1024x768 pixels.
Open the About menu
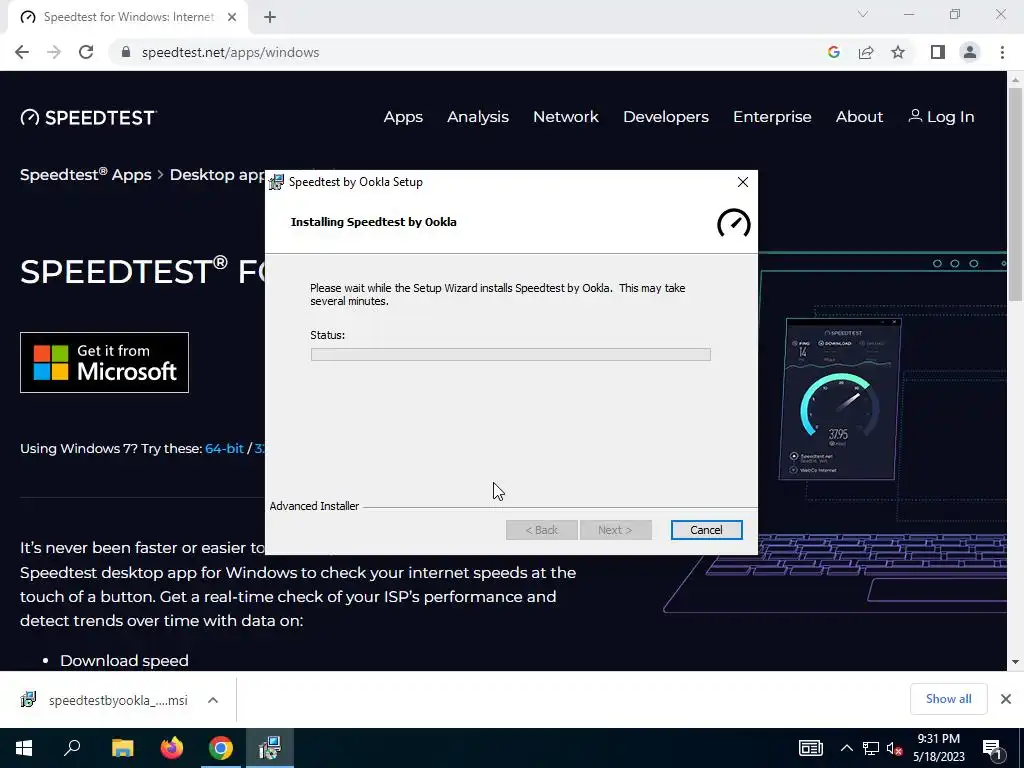click(859, 117)
